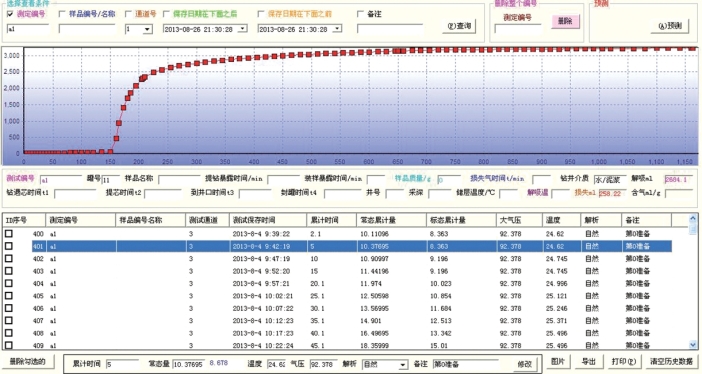Tick the second 保存日期 (之前) checkbox
The height and width of the screenshot is (374, 702).
pos(261,14)
